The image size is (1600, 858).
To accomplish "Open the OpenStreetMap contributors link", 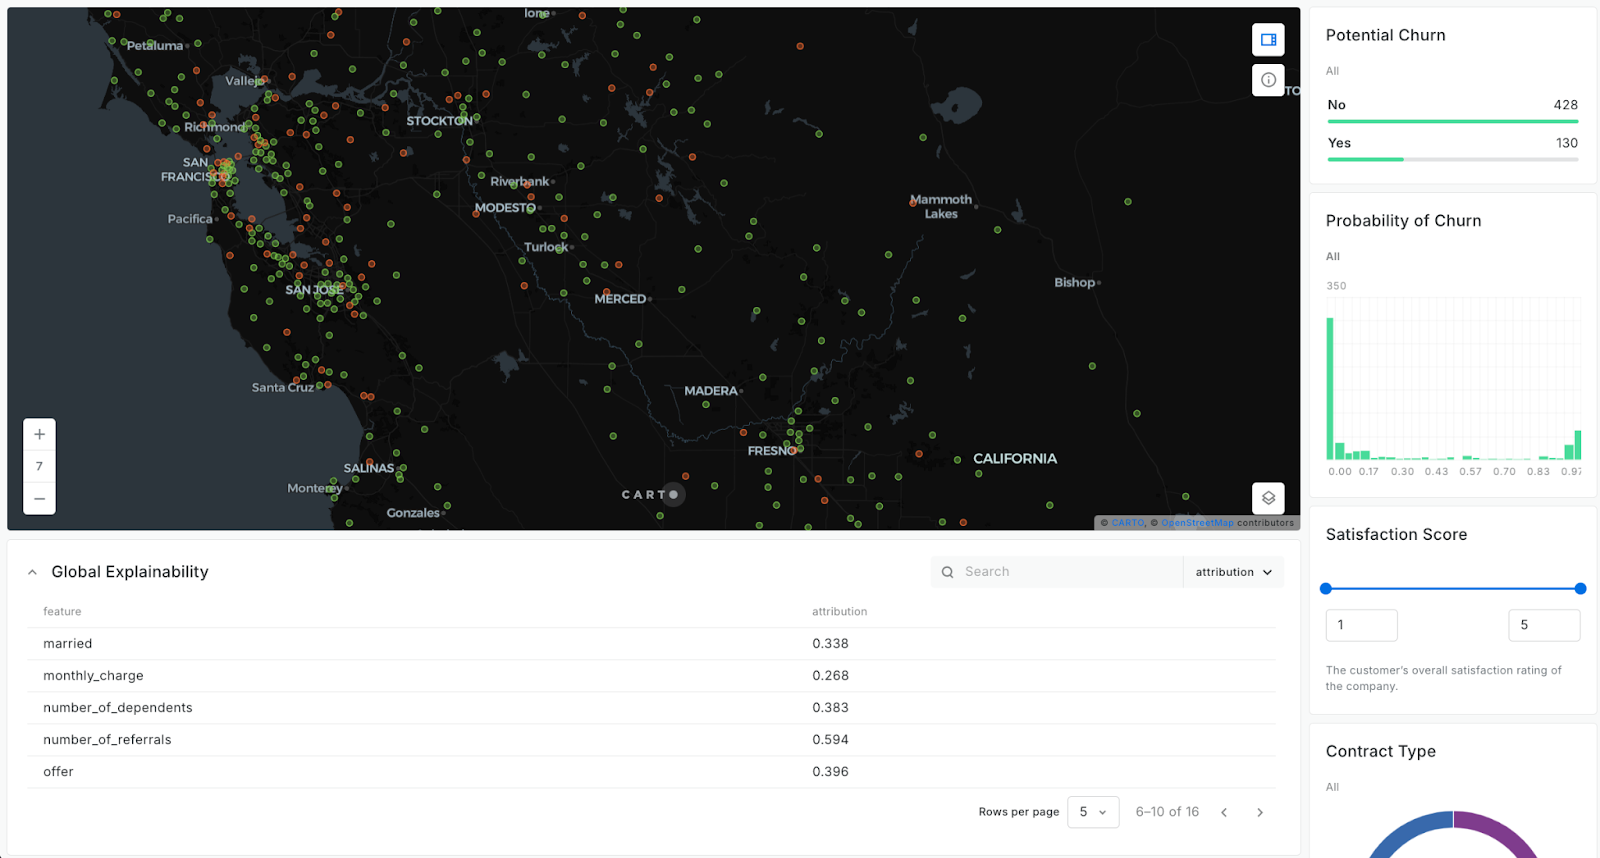I will click(x=1197, y=523).
